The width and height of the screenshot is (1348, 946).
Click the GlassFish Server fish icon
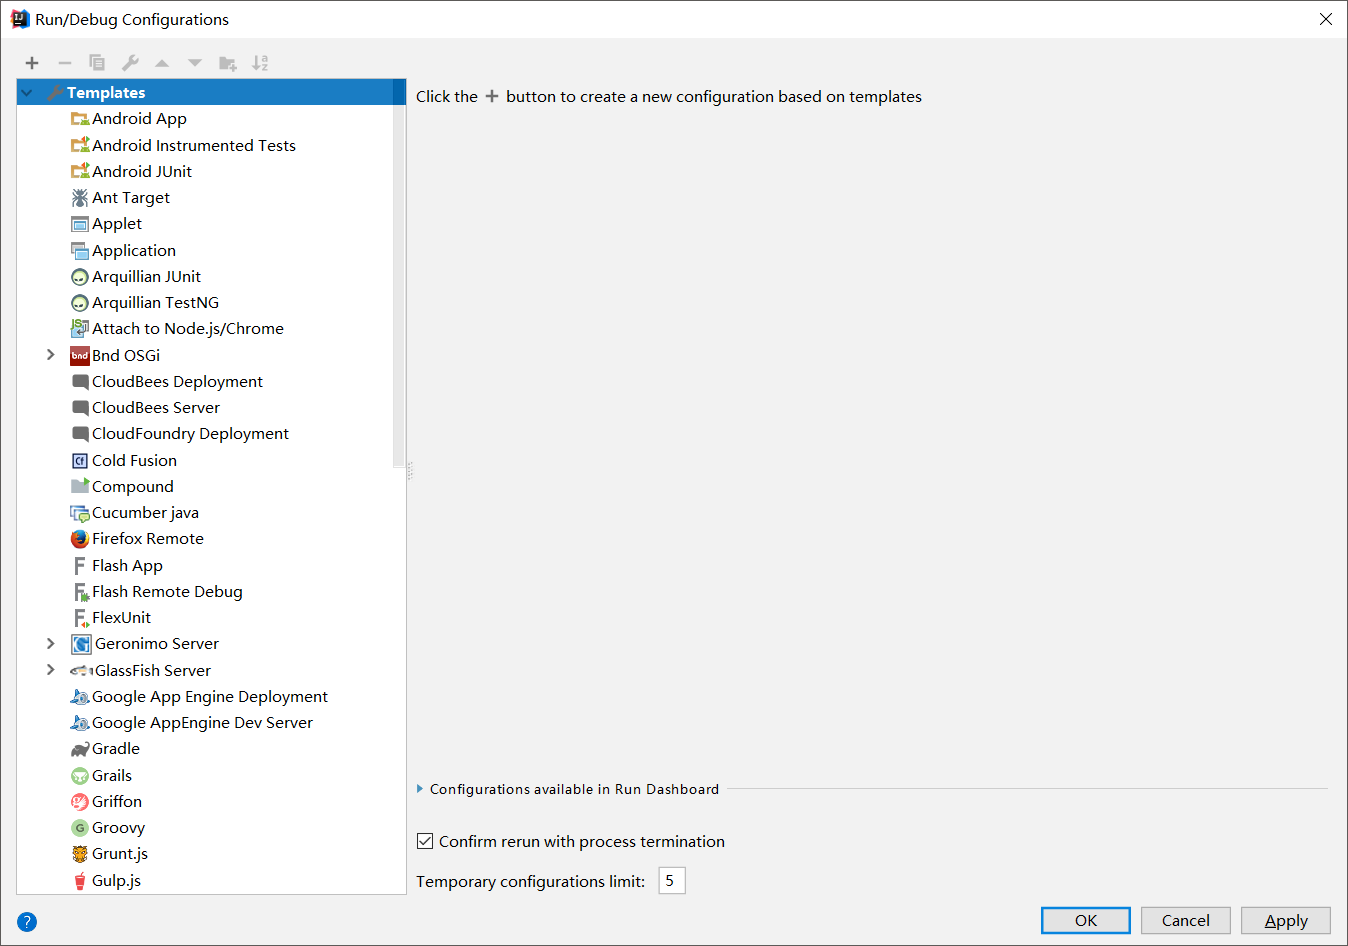(x=81, y=671)
